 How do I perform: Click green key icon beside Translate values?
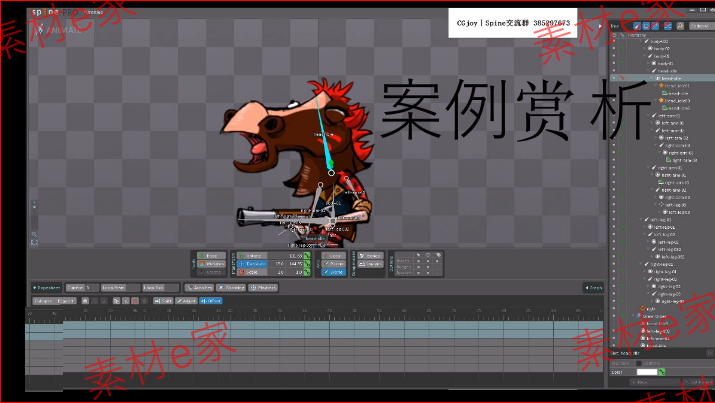(x=307, y=264)
